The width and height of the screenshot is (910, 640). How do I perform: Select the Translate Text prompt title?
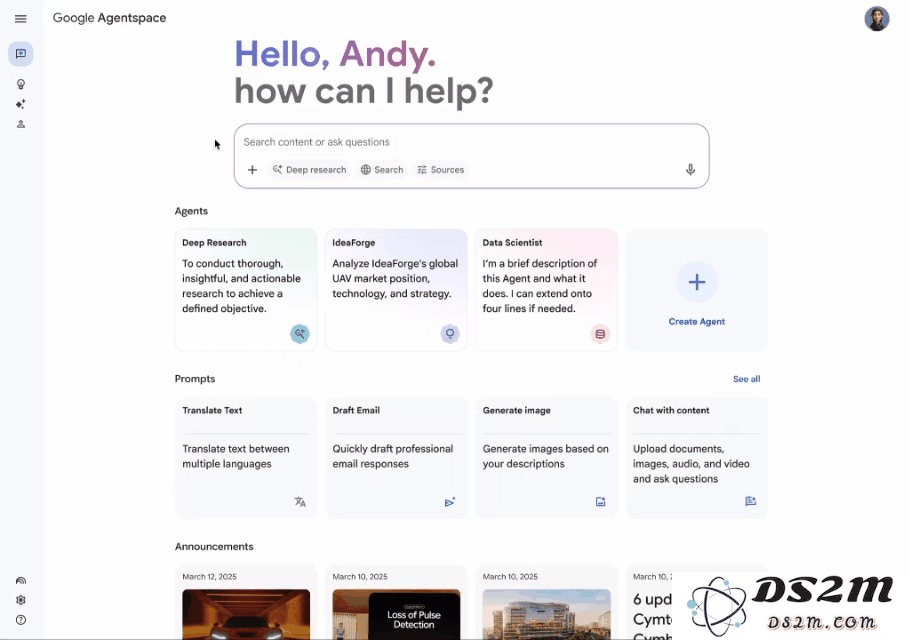point(212,410)
